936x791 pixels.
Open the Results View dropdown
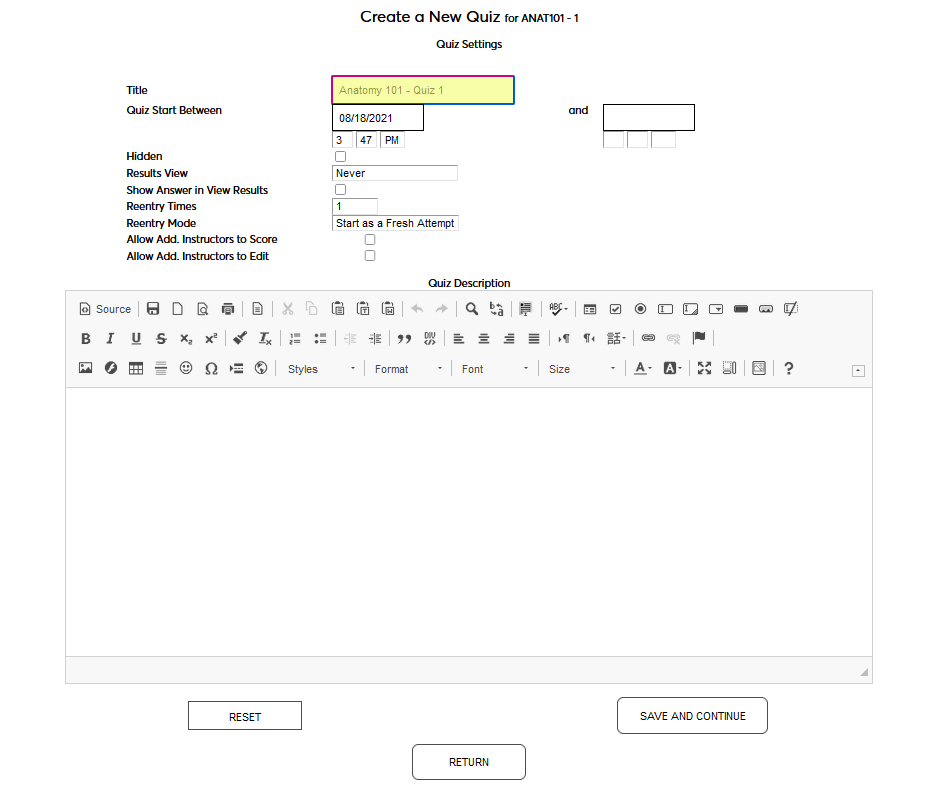(x=395, y=173)
